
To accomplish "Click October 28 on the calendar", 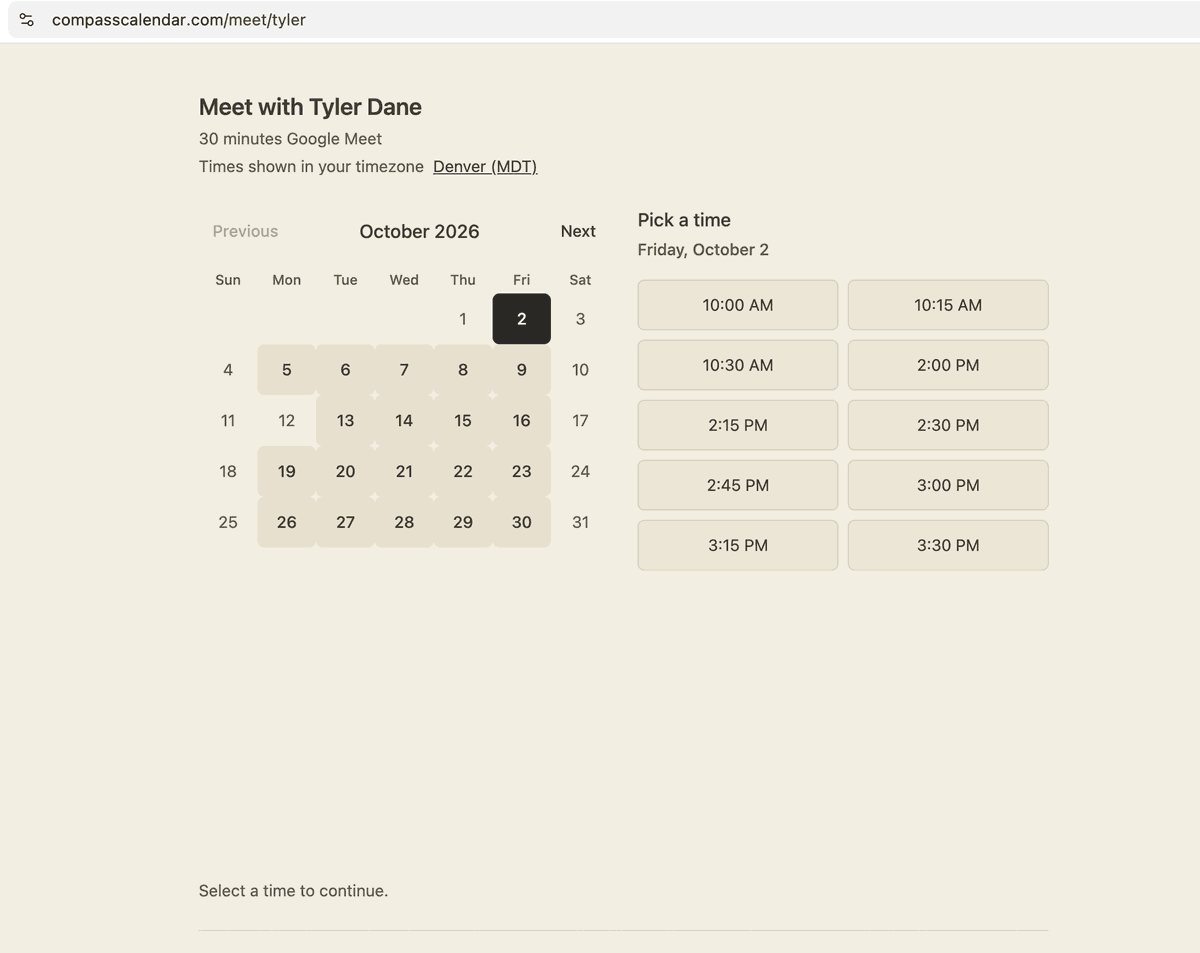I will coord(404,522).
